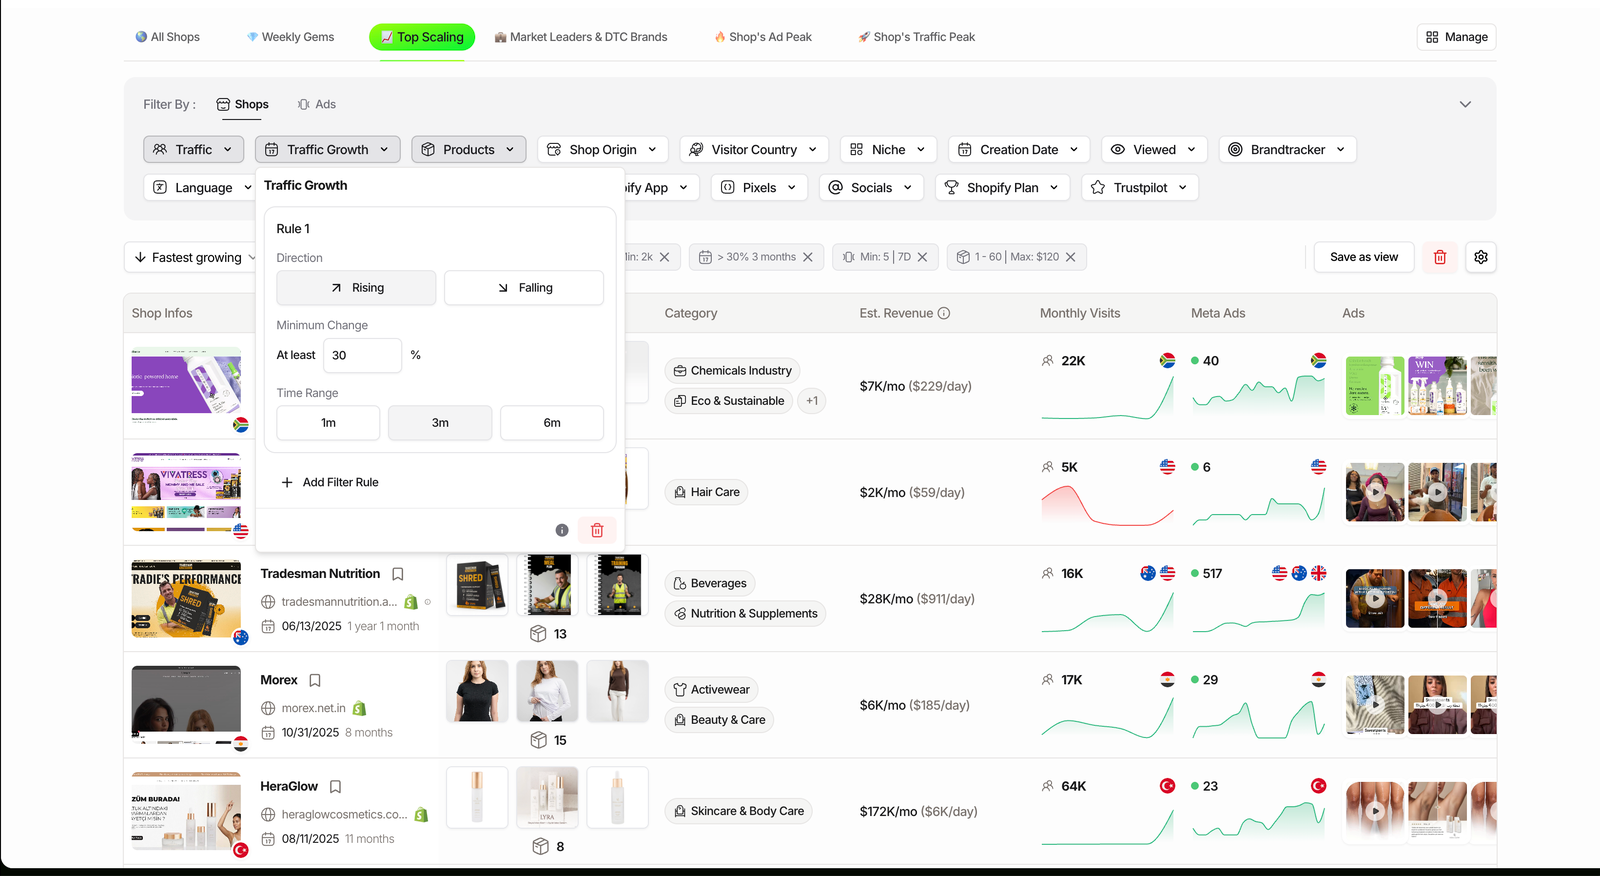1600x876 pixels.
Task: Open the Creation Date filter dropdown
Action: coord(1019,150)
